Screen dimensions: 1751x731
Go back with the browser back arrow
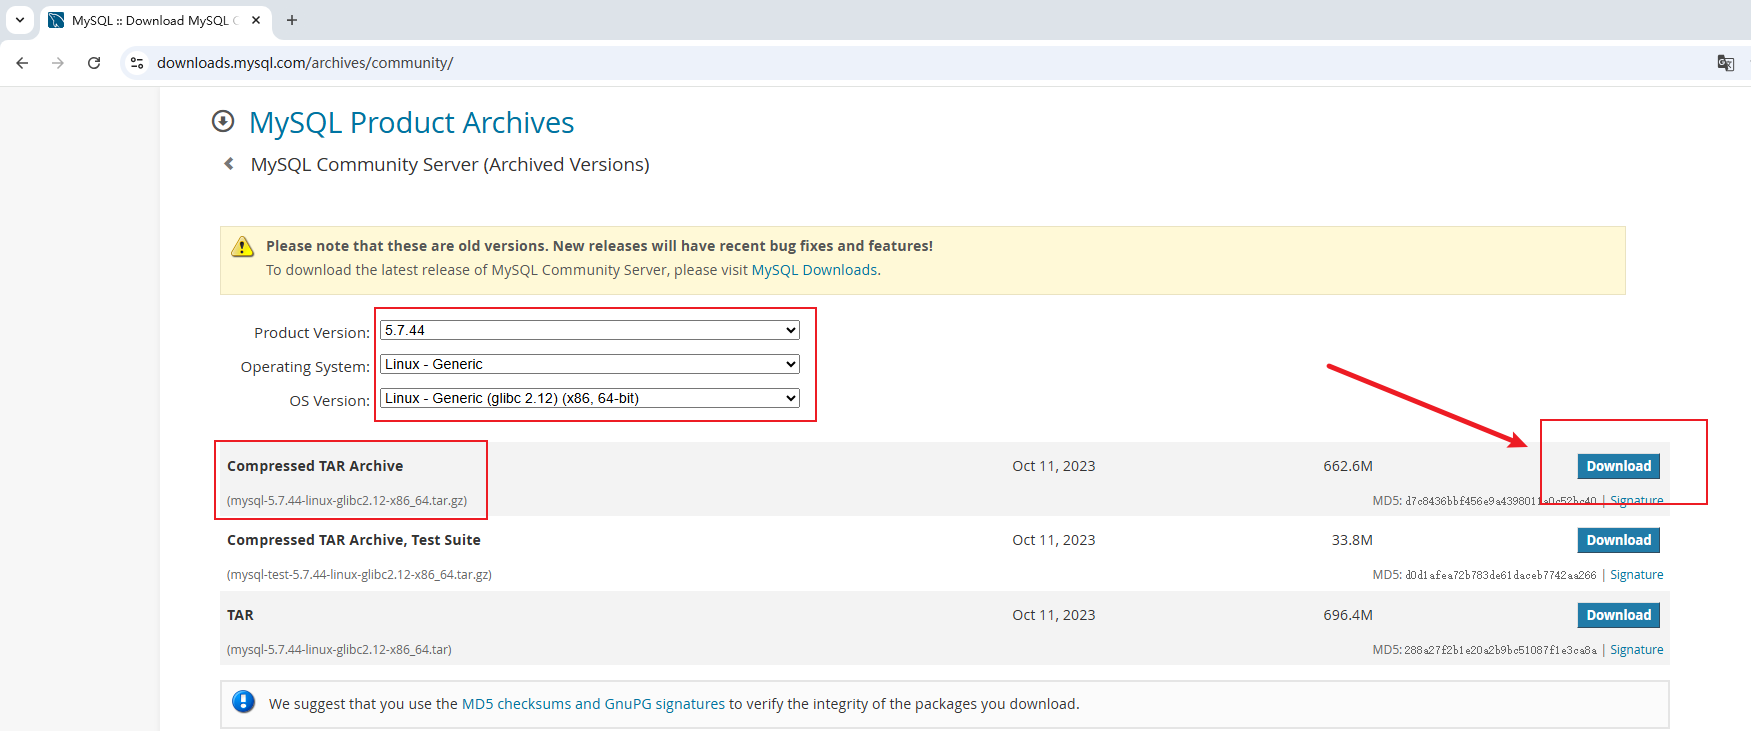[22, 63]
